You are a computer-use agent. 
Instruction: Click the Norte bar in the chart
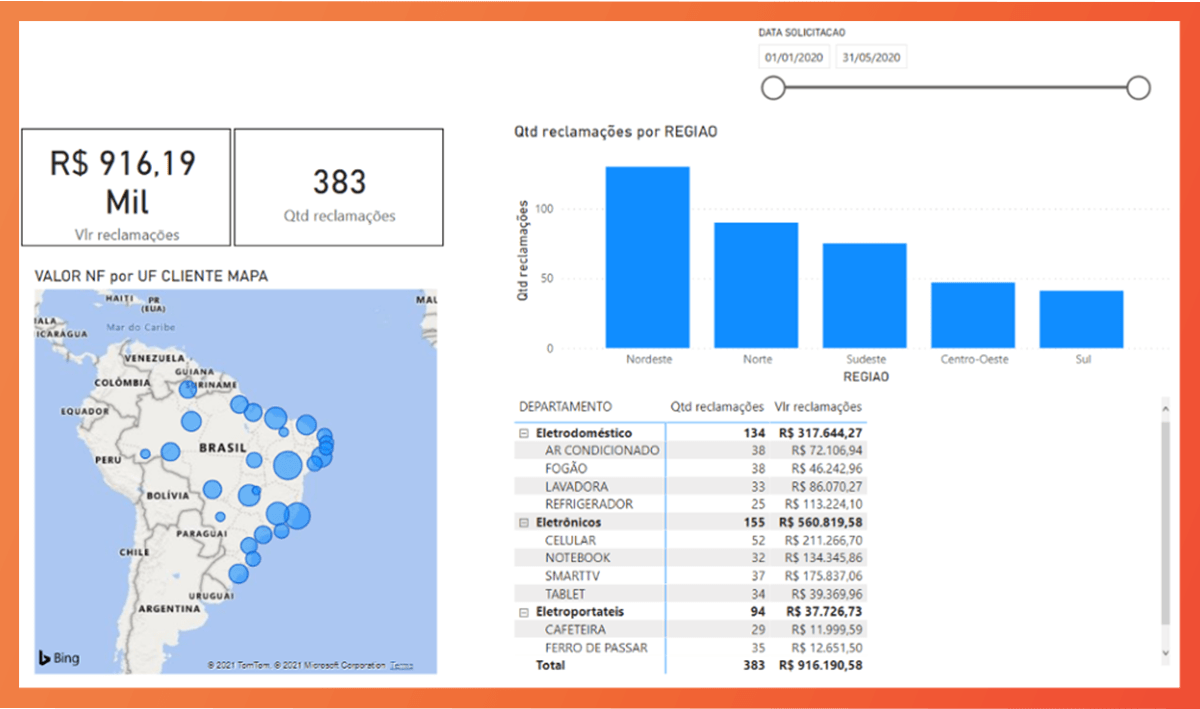pyautogui.click(x=757, y=285)
